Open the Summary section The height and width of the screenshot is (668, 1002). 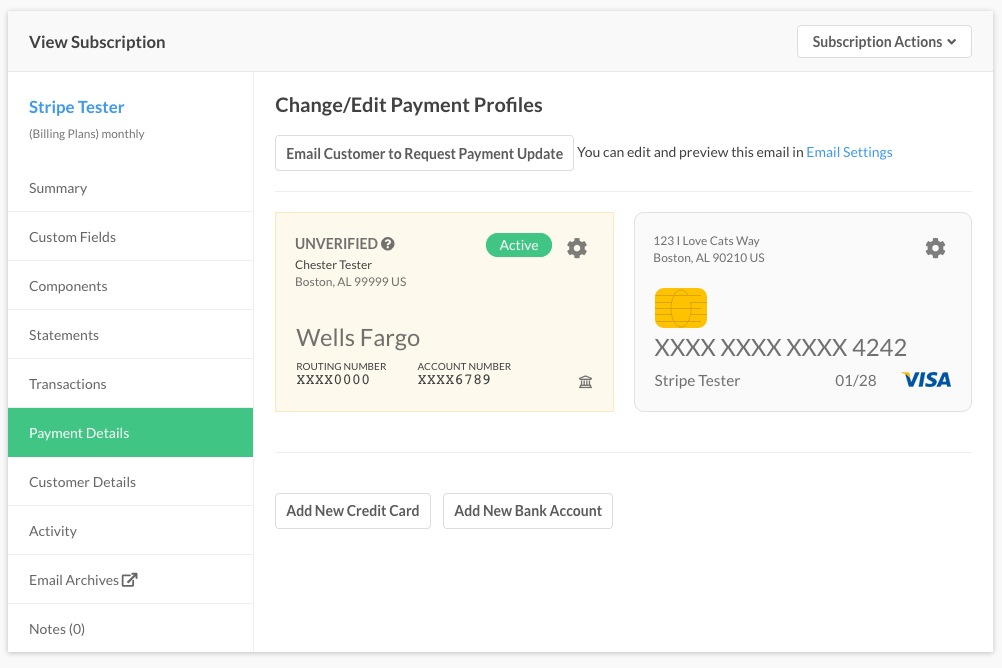(58, 188)
